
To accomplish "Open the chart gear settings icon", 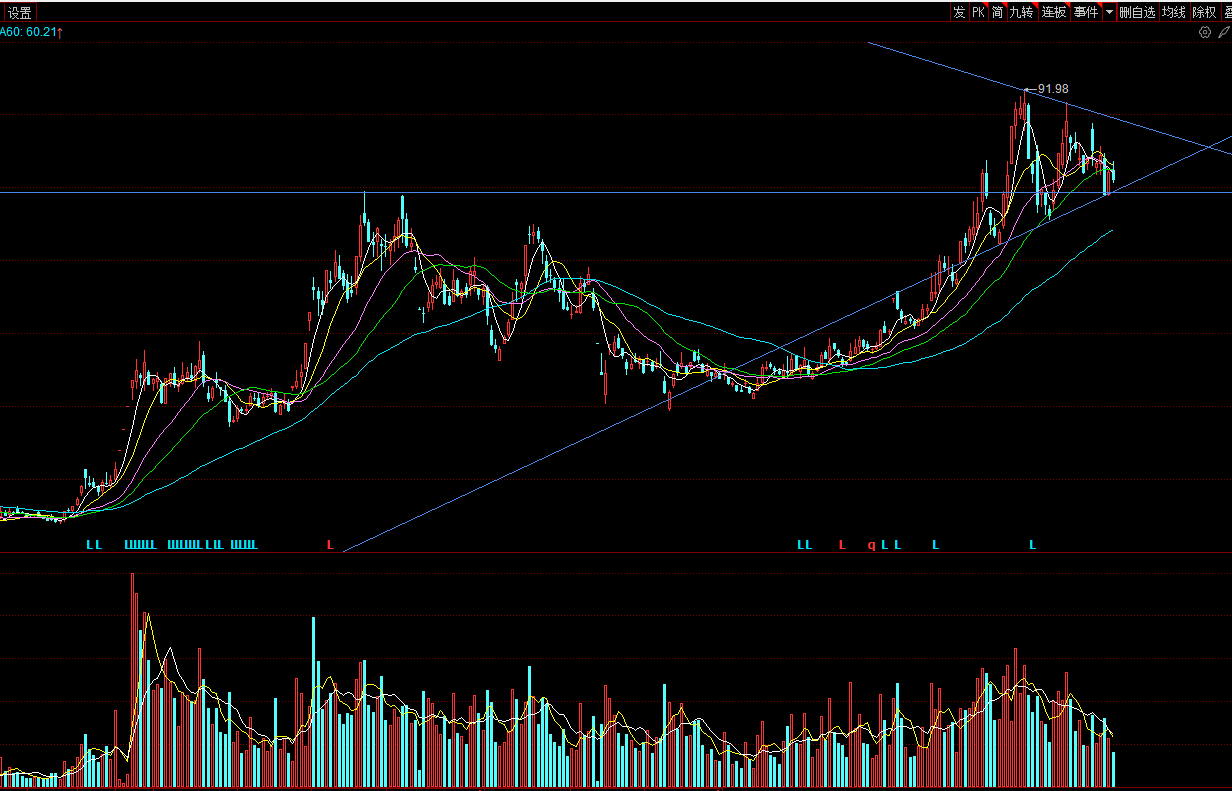I will (x=1205, y=32).
